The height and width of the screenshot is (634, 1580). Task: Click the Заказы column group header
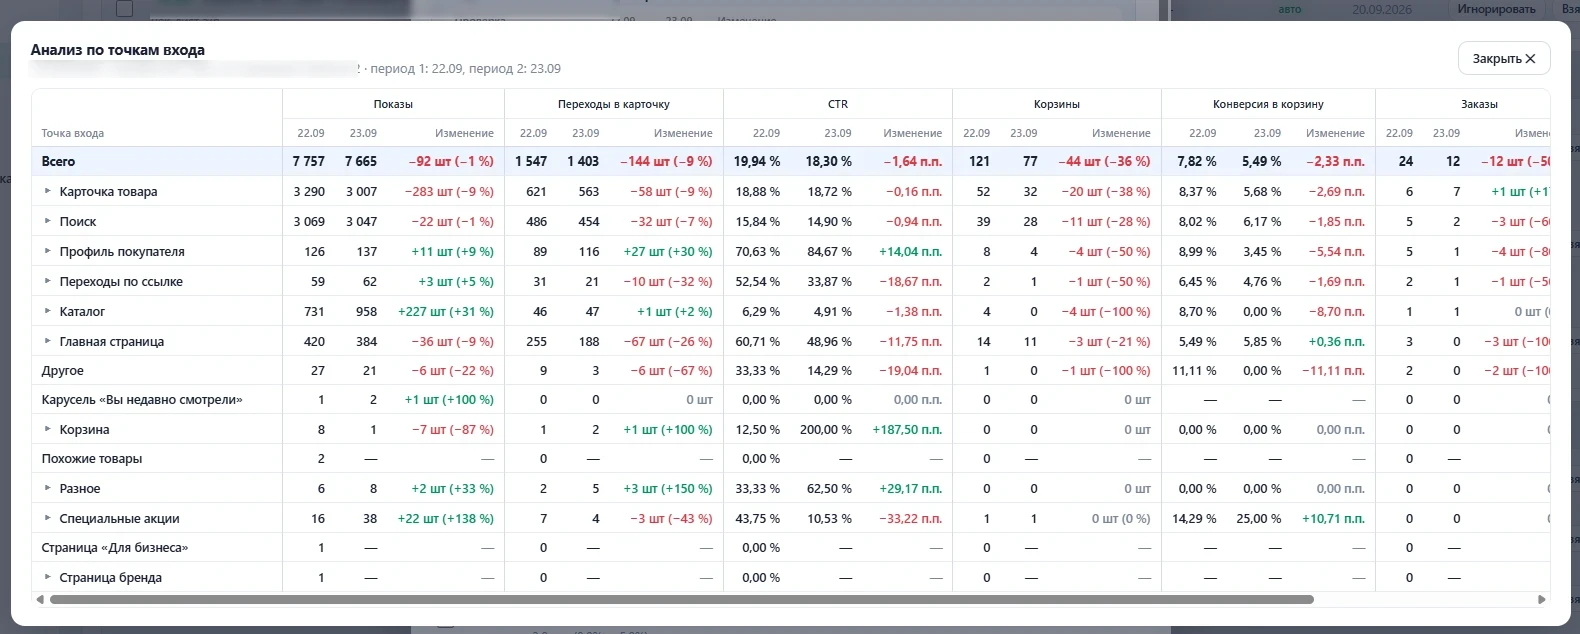(1479, 104)
